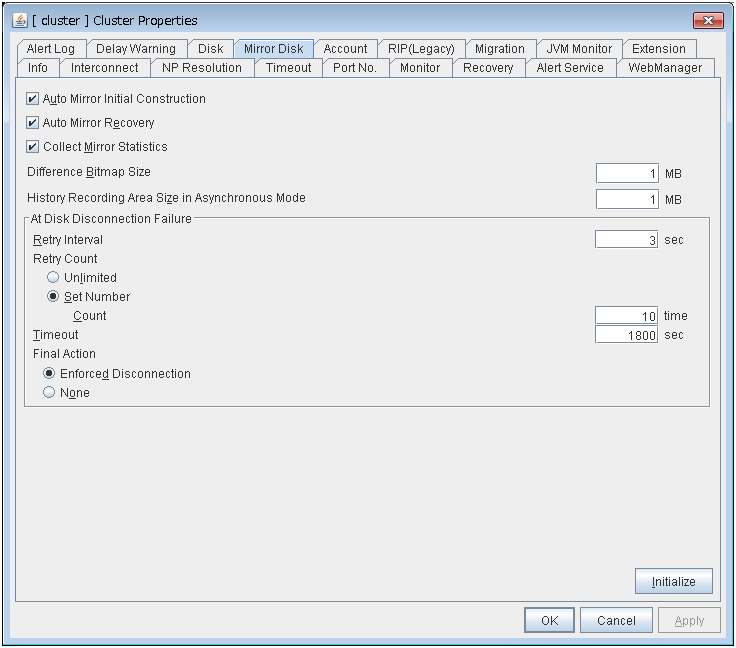
Task: Uncheck Auto Mirror Initial Construction
Action: click(33, 99)
